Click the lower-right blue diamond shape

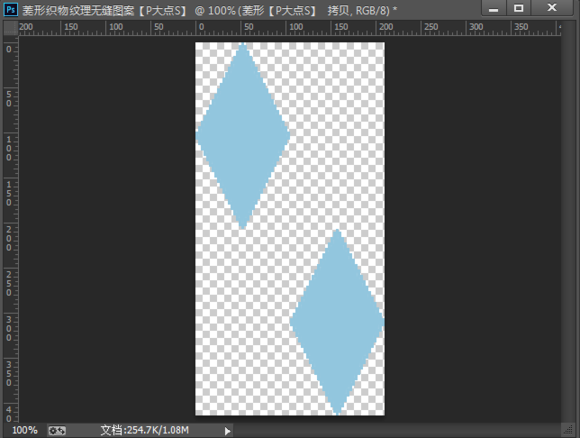point(337,322)
